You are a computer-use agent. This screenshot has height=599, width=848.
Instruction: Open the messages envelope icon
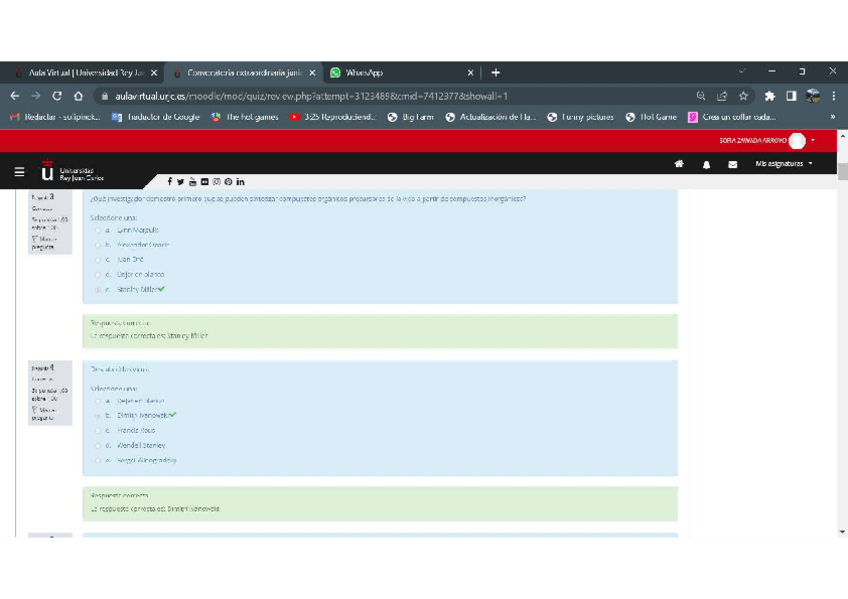[732, 164]
